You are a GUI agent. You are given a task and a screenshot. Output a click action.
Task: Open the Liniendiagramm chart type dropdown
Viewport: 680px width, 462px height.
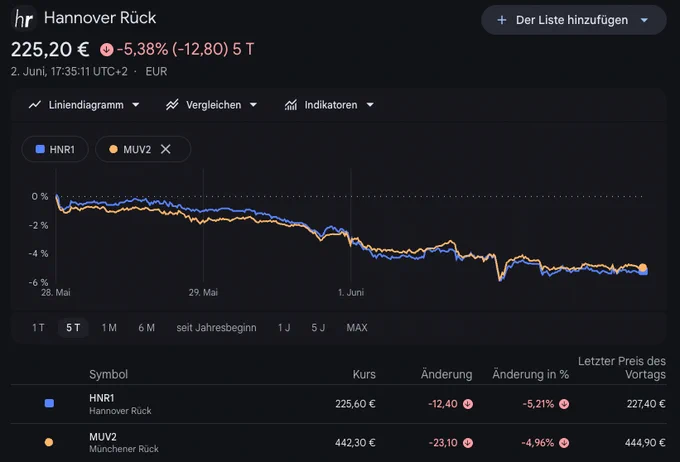click(x=136, y=105)
